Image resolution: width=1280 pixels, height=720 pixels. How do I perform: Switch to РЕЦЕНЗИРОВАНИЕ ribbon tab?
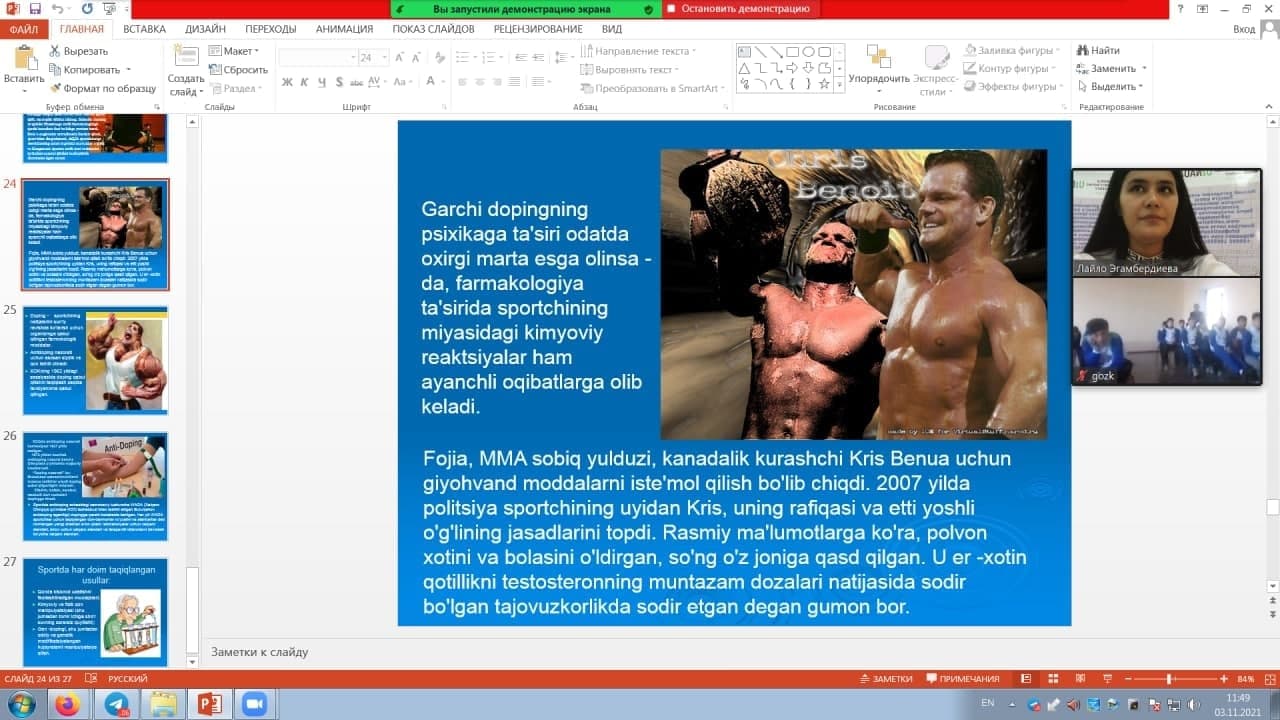click(538, 29)
